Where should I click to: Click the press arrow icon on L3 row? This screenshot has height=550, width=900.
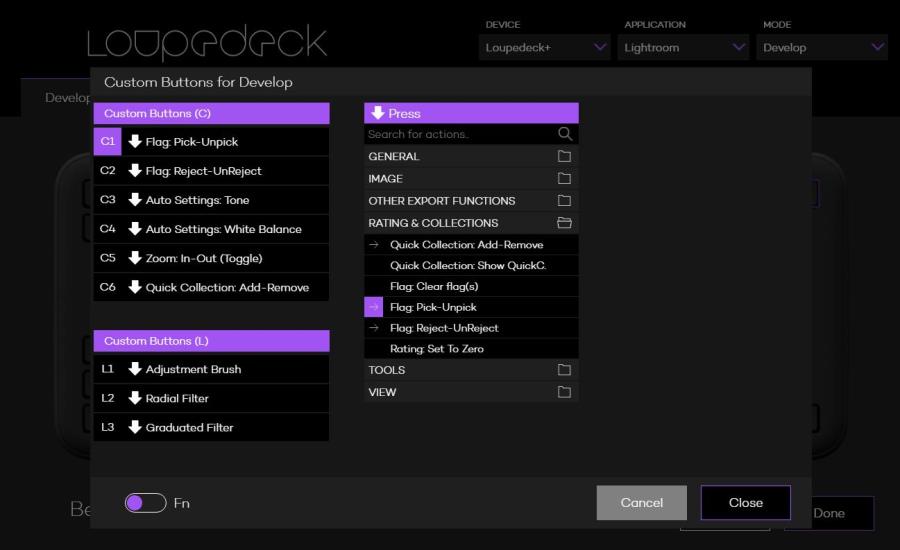[135, 427]
